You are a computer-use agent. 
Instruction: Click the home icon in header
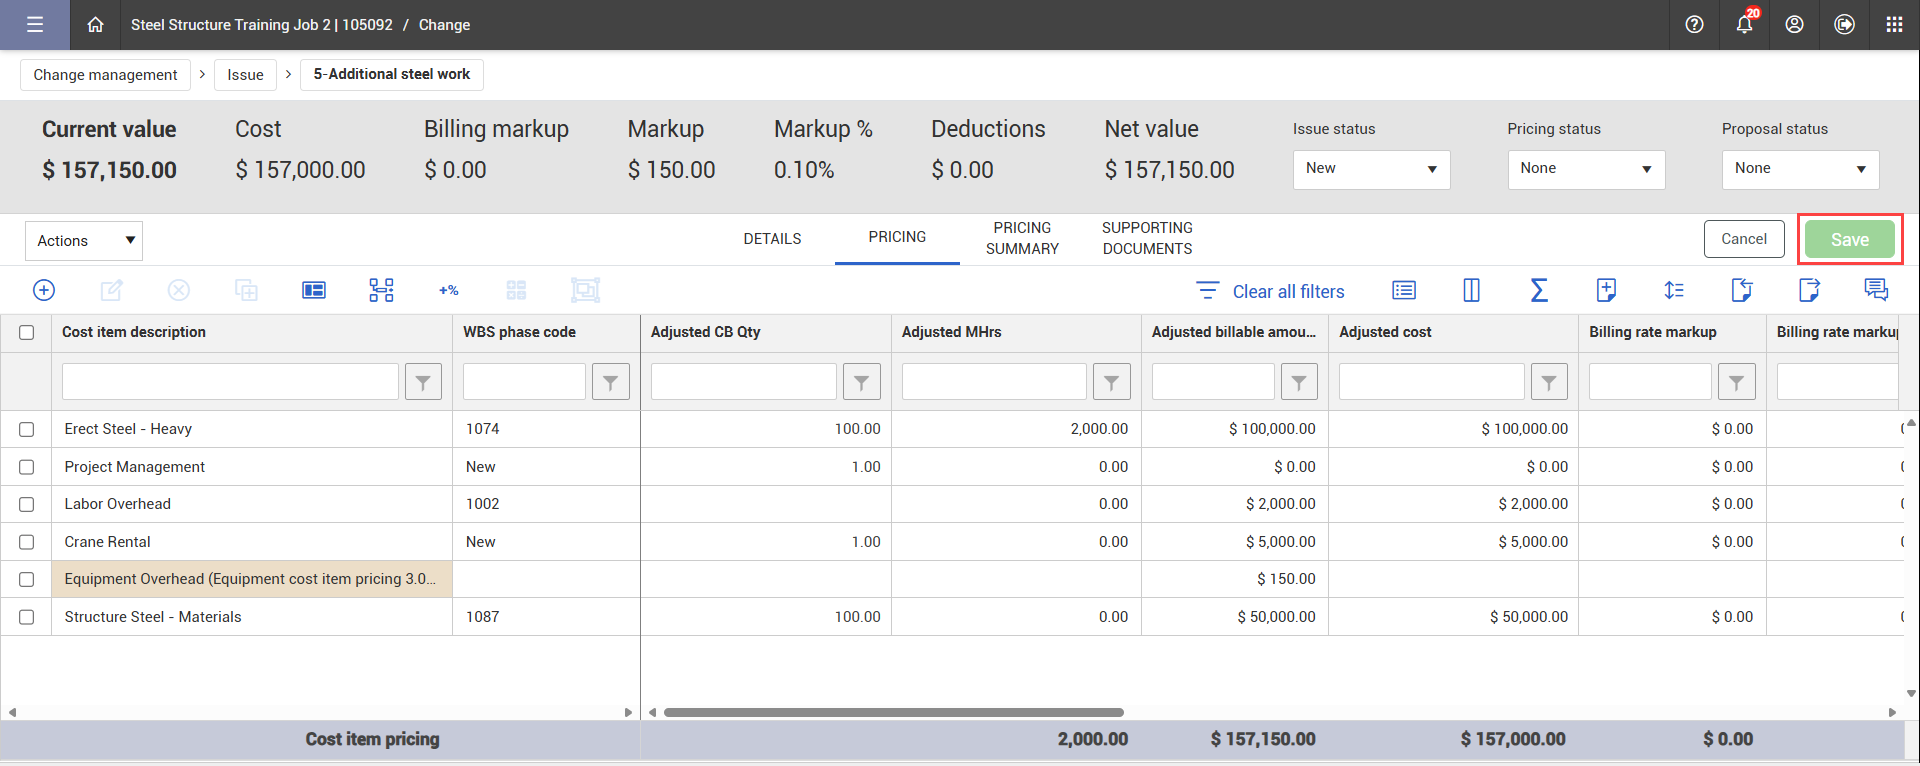tap(95, 25)
